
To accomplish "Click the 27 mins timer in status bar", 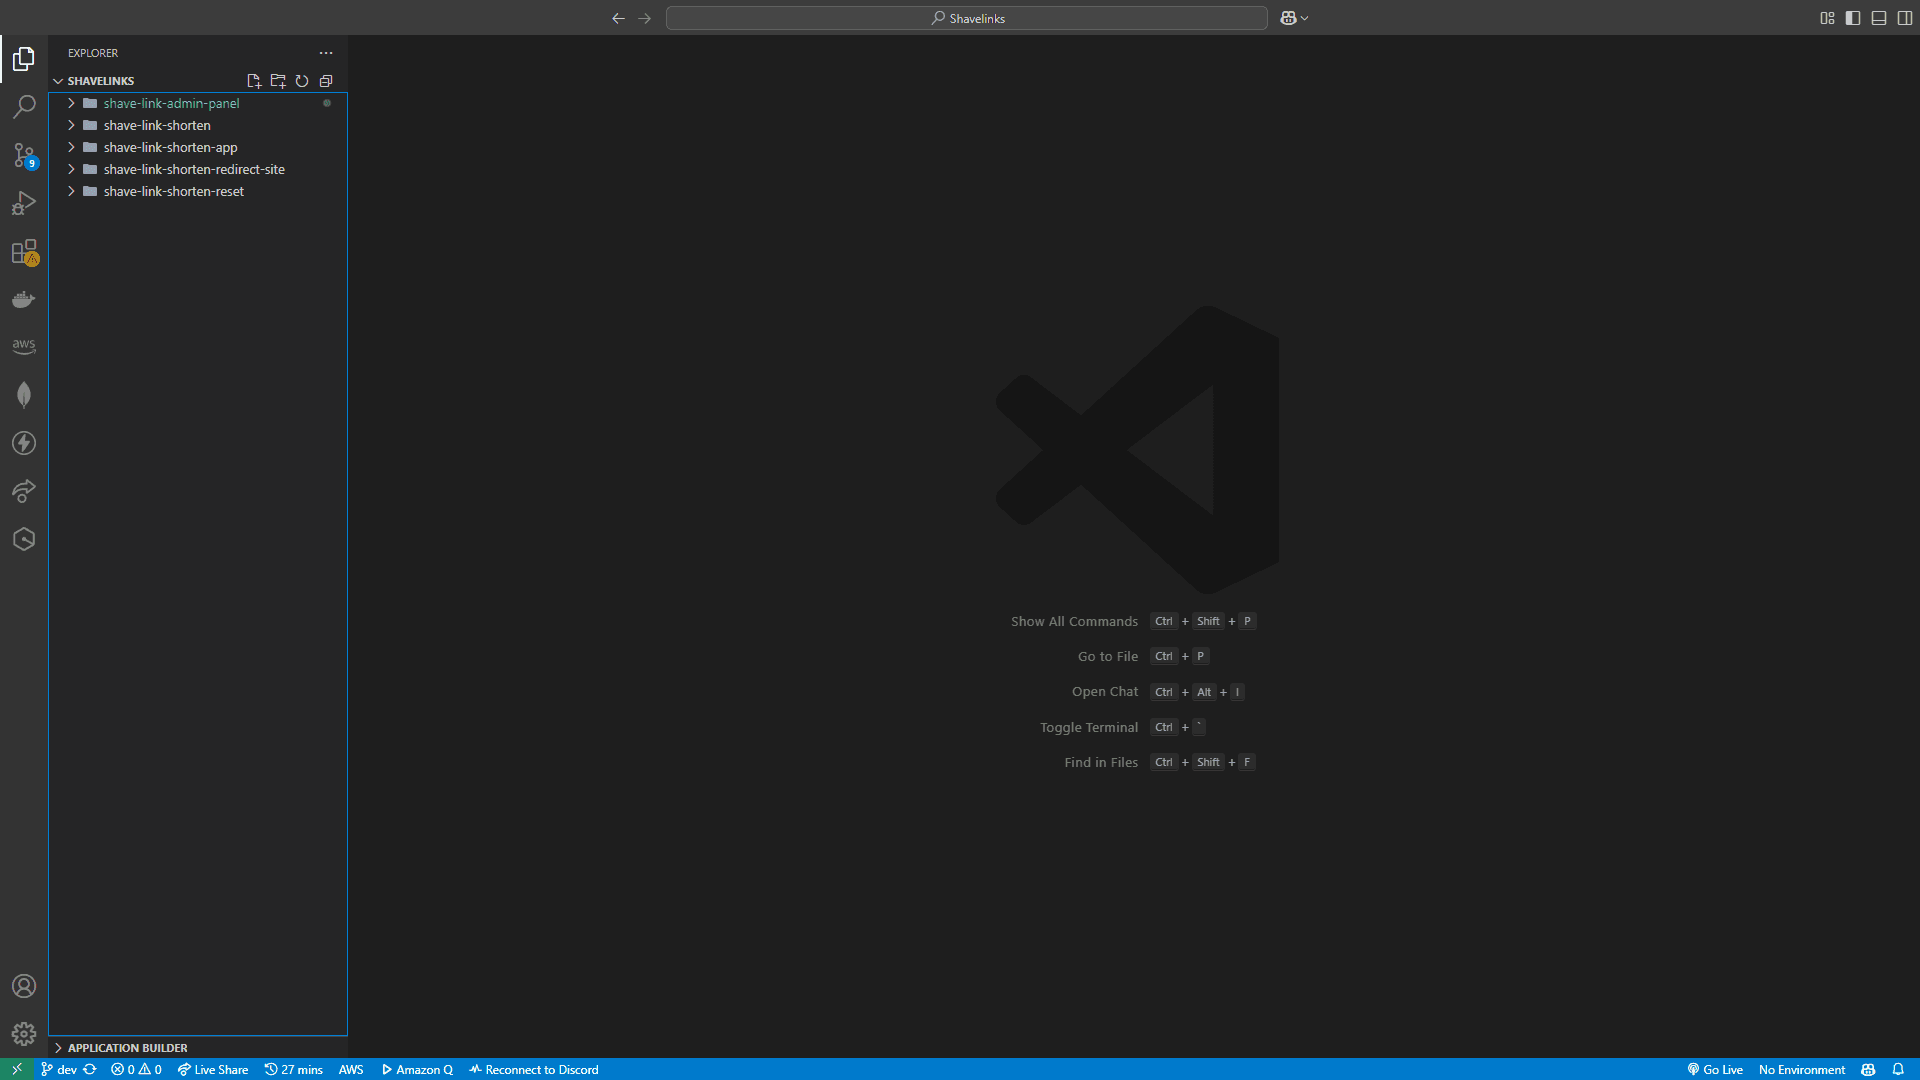I will (293, 1069).
